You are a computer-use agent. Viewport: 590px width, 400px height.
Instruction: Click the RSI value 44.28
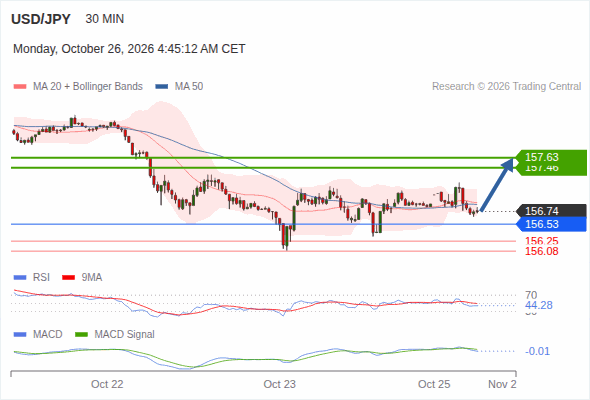[539, 305]
